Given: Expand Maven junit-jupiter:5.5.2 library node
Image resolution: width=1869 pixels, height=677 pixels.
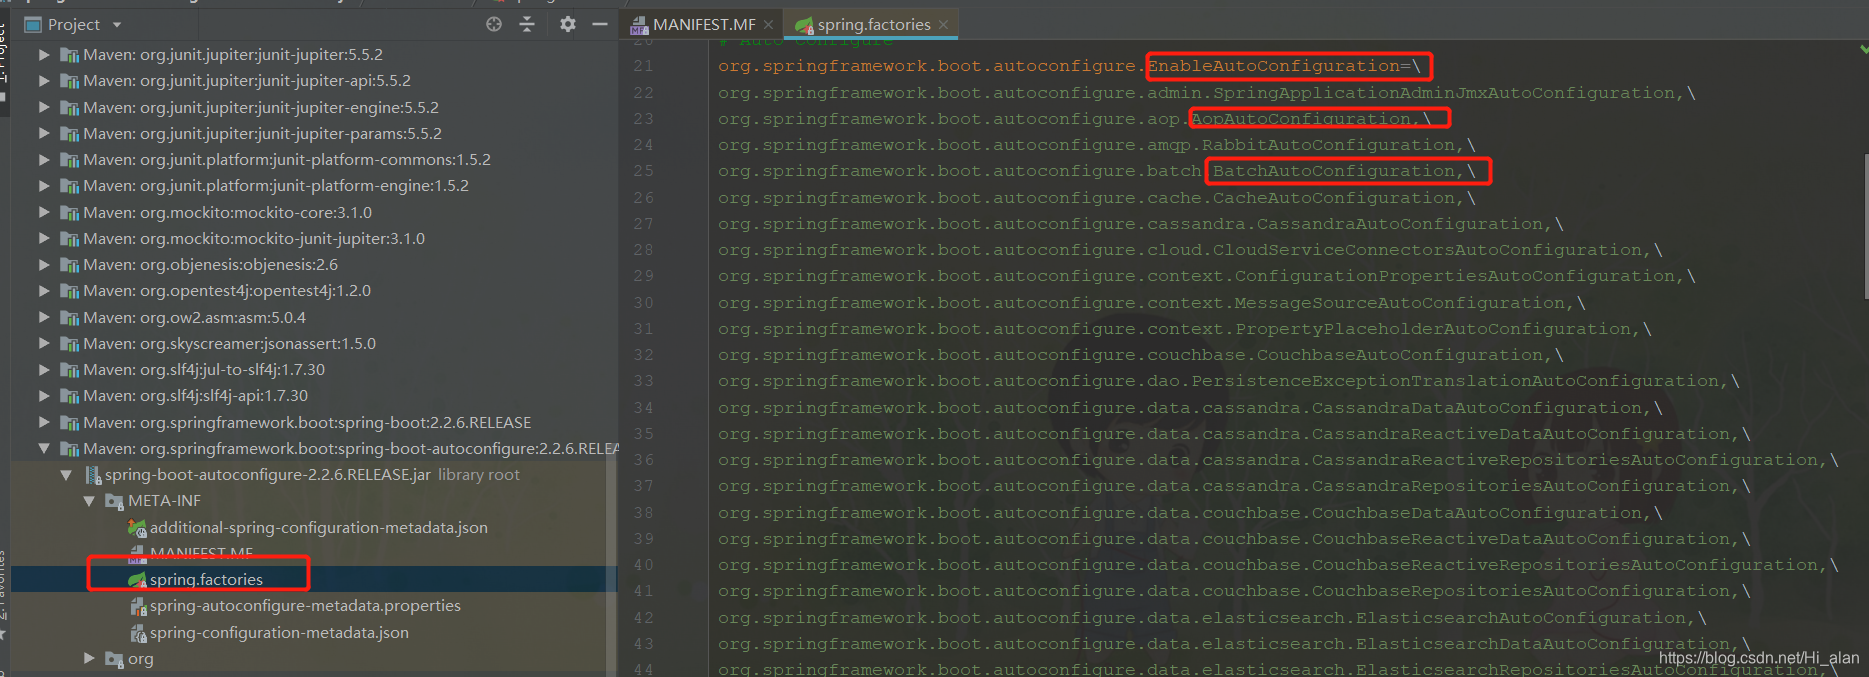Looking at the screenshot, I should 44,54.
